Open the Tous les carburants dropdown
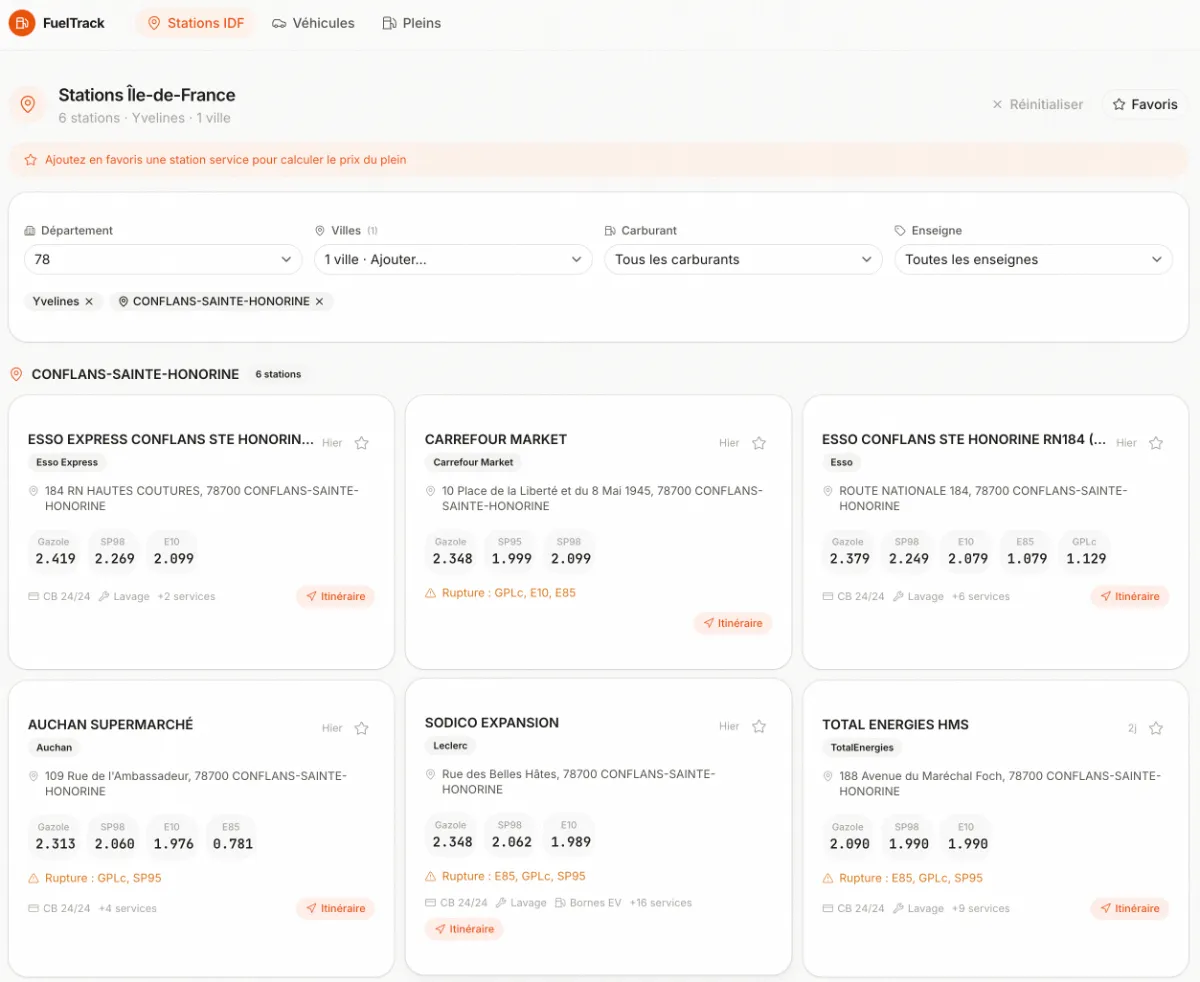This screenshot has height=982, width=1200. click(742, 259)
